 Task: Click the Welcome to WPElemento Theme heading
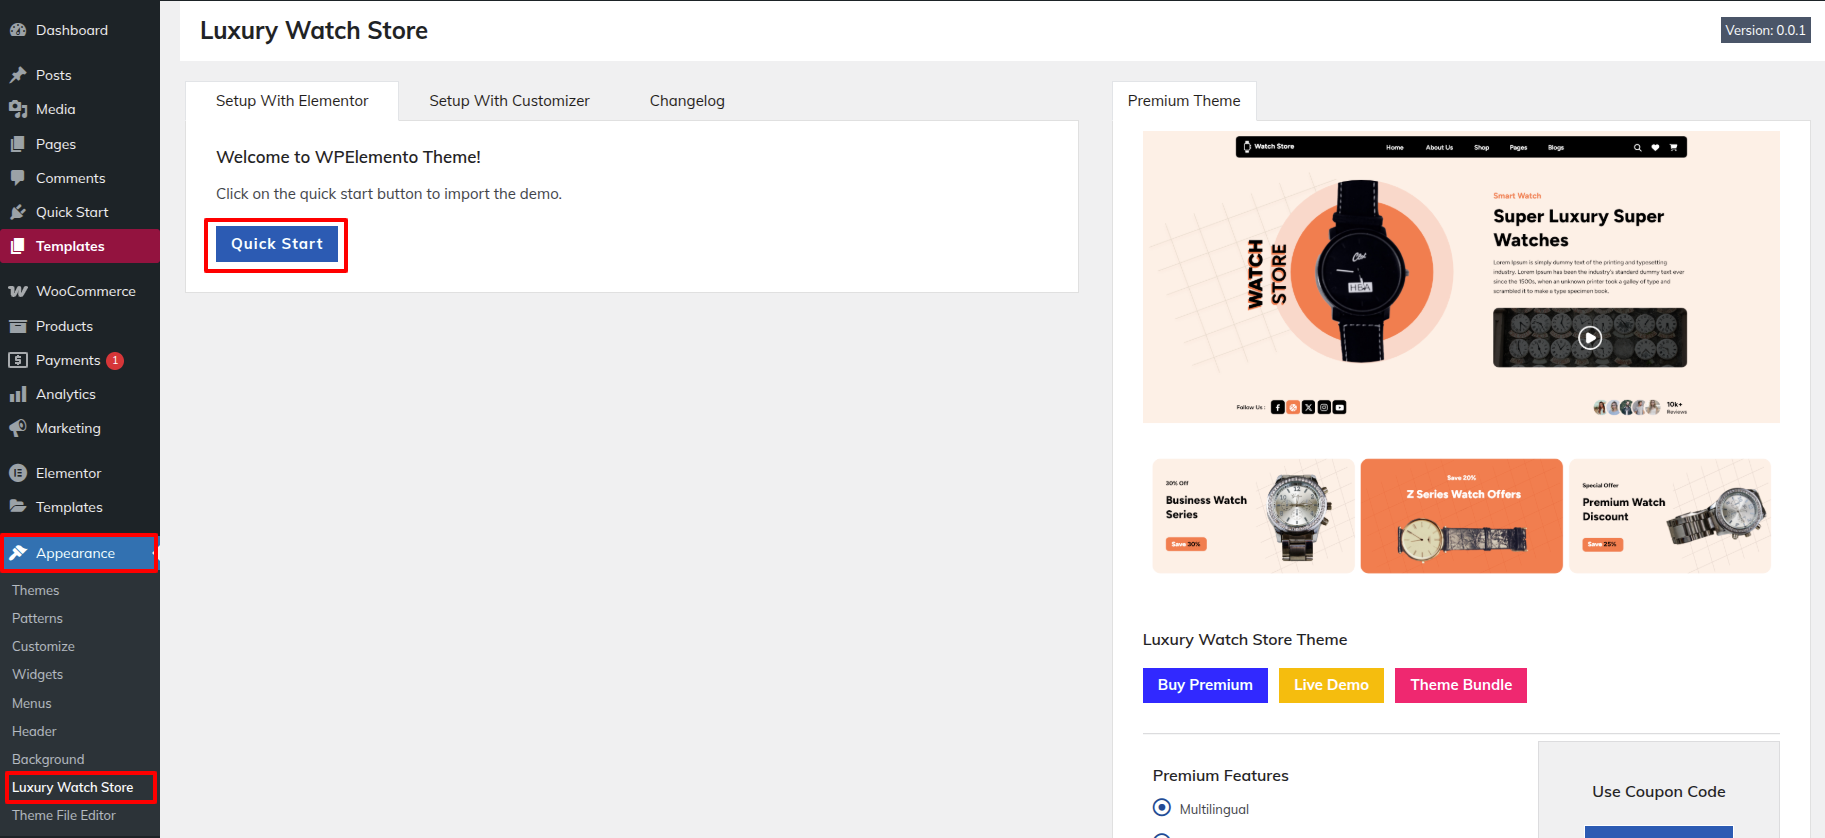point(348,157)
